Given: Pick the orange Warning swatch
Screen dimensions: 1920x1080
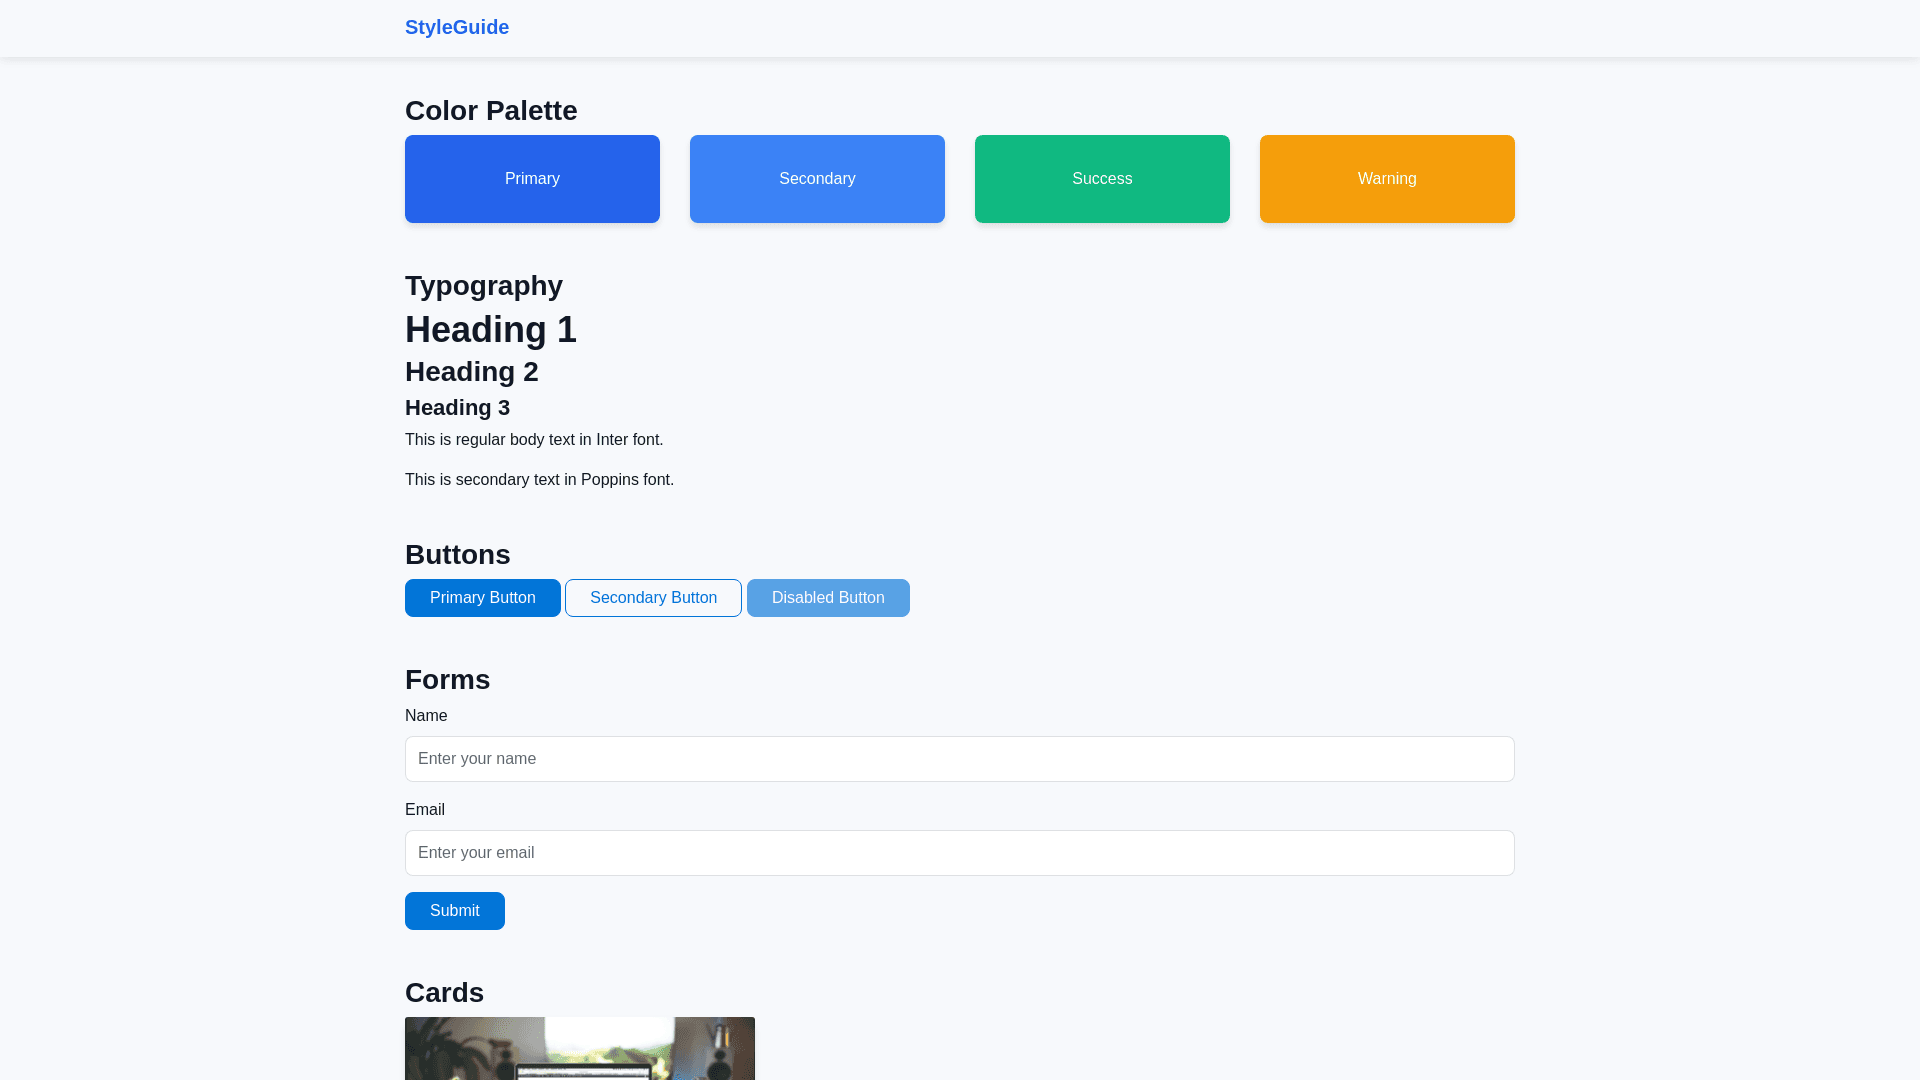Looking at the screenshot, I should 1387,179.
